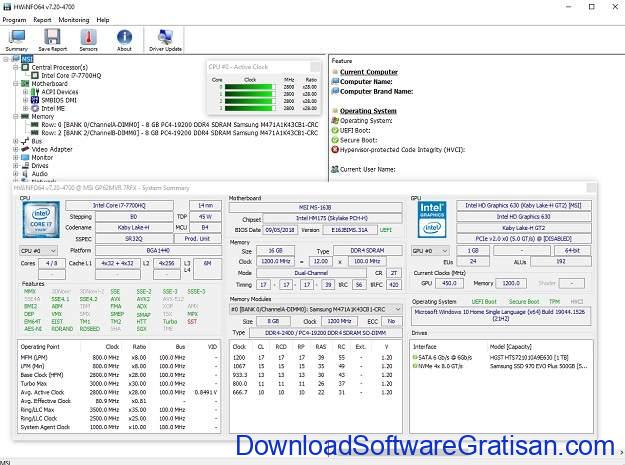Select the Intel ME tree item
The width and height of the screenshot is (625, 465).
point(53,108)
